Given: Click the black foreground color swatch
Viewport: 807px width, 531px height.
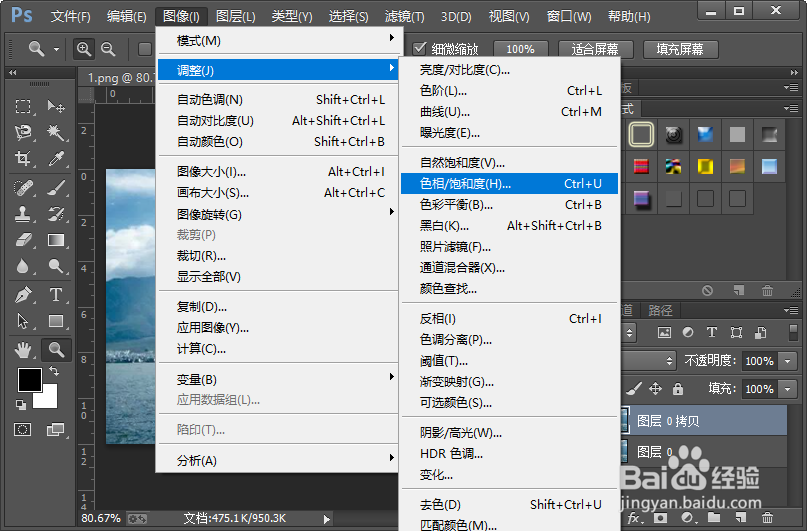Looking at the screenshot, I should pyautogui.click(x=29, y=379).
